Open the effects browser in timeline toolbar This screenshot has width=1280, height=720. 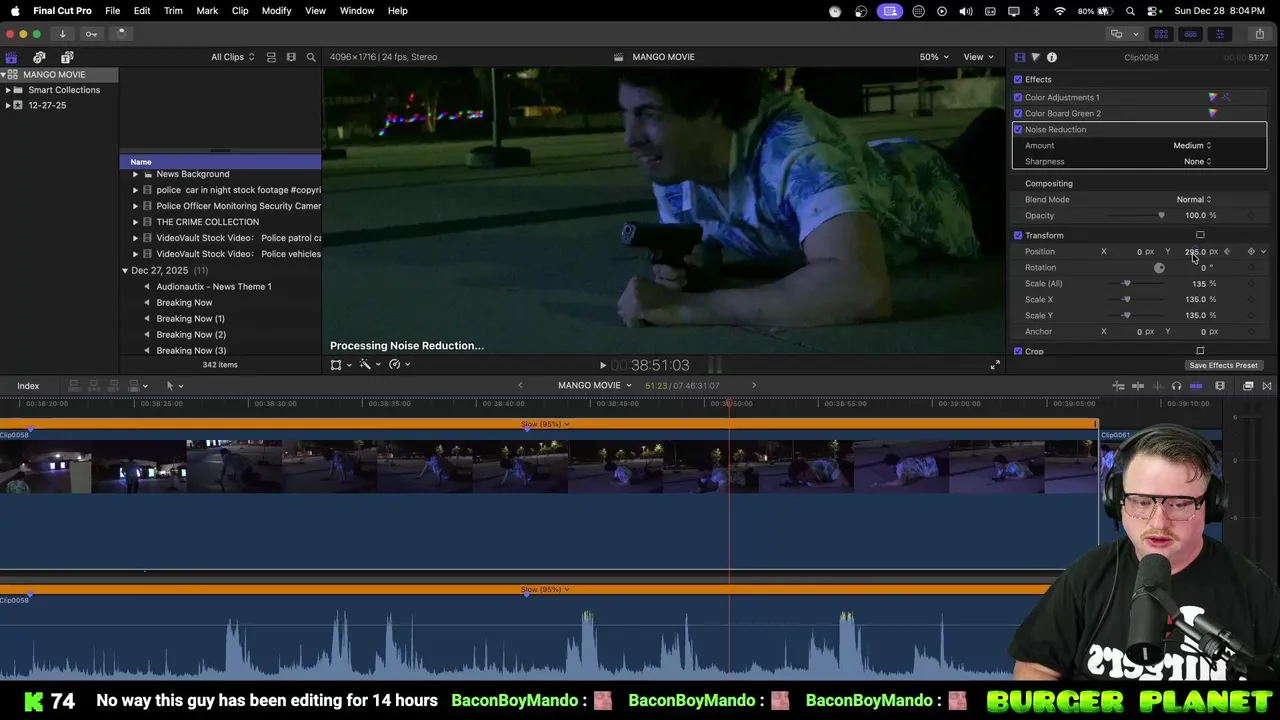pyautogui.click(x=1248, y=386)
